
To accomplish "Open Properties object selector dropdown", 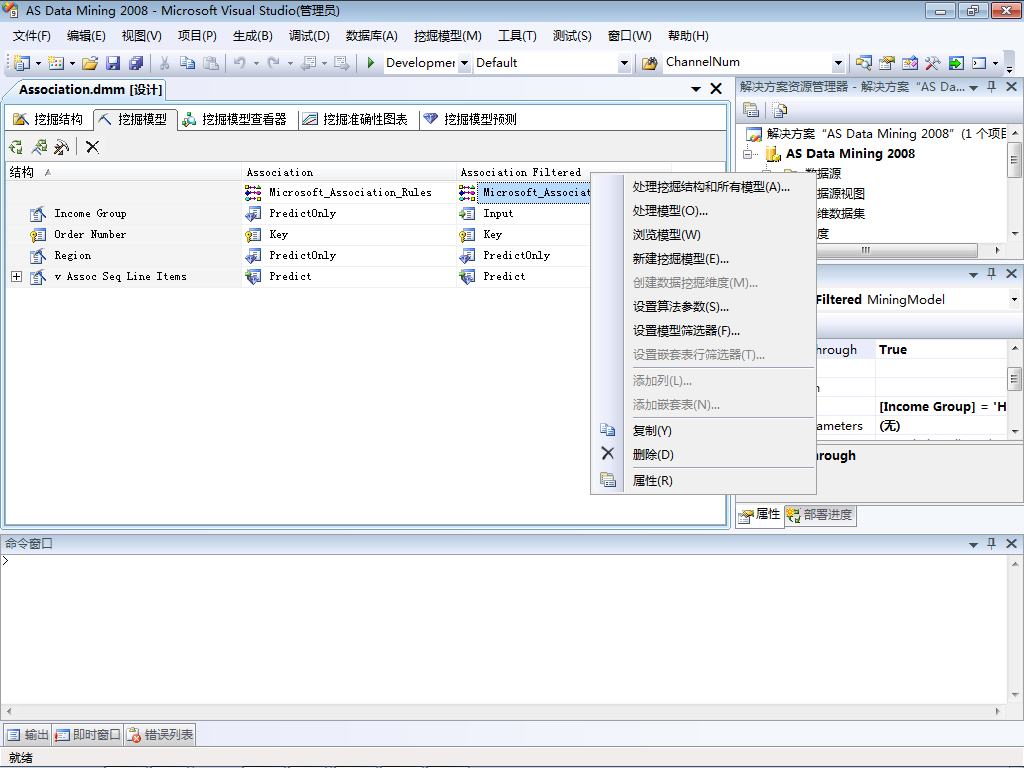I will tap(1014, 300).
